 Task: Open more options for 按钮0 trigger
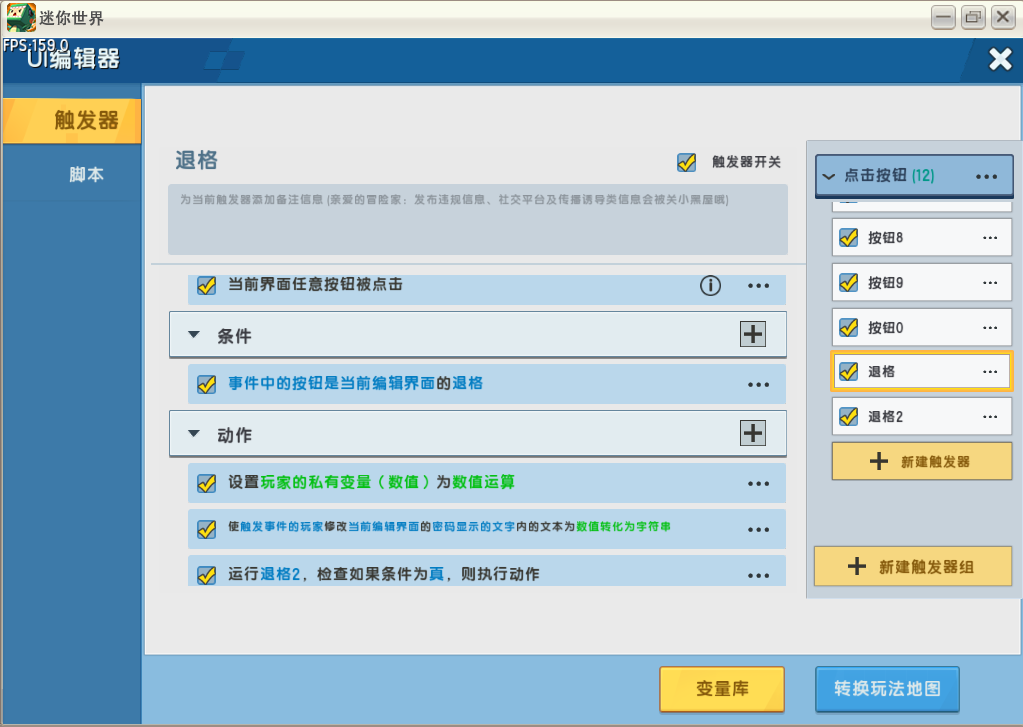990,328
